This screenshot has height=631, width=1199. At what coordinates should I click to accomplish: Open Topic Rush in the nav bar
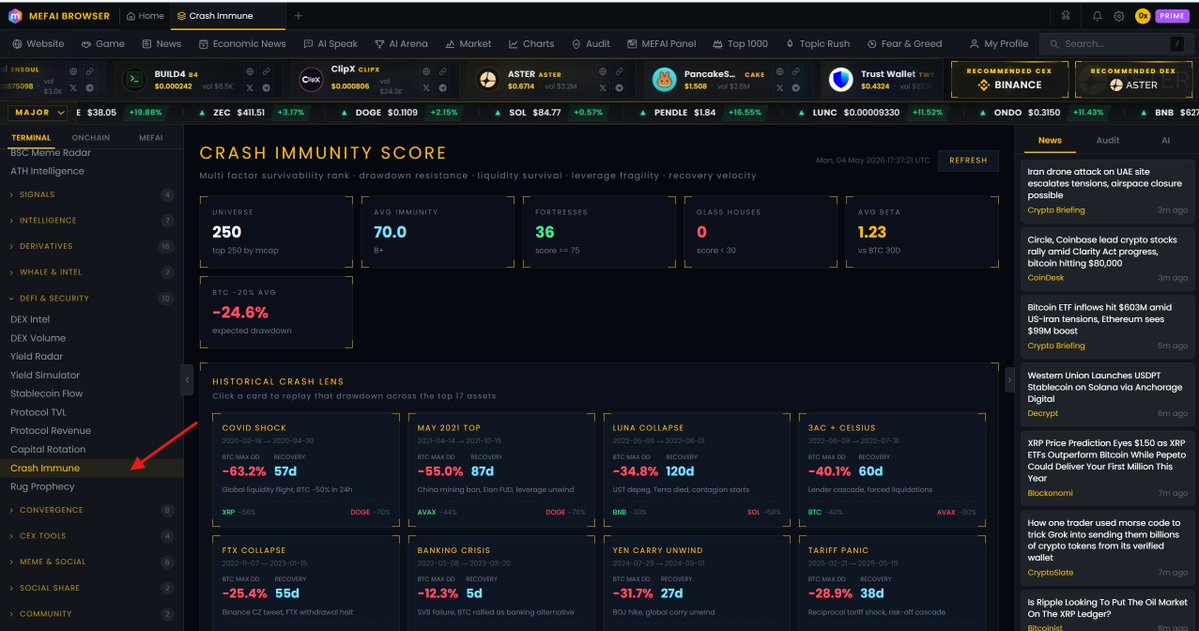point(817,44)
